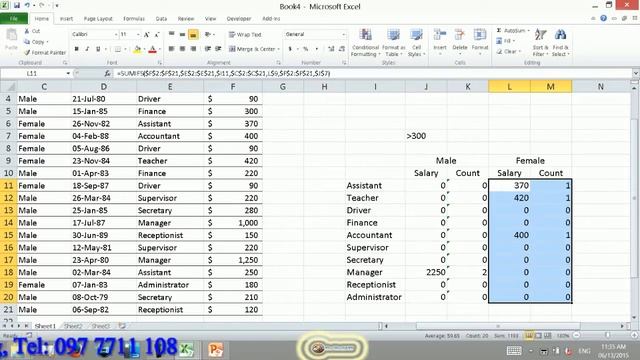The width and height of the screenshot is (640, 360).
Task: Open Microsoft Excel Help icon
Action: click(603, 18)
